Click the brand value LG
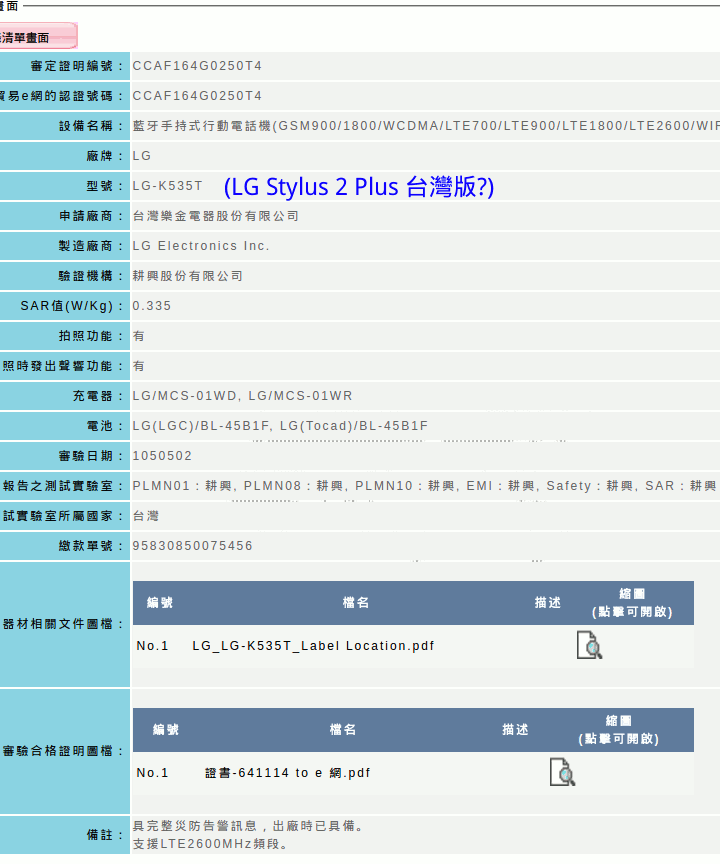Viewport: 720px width, 864px height. (142, 156)
